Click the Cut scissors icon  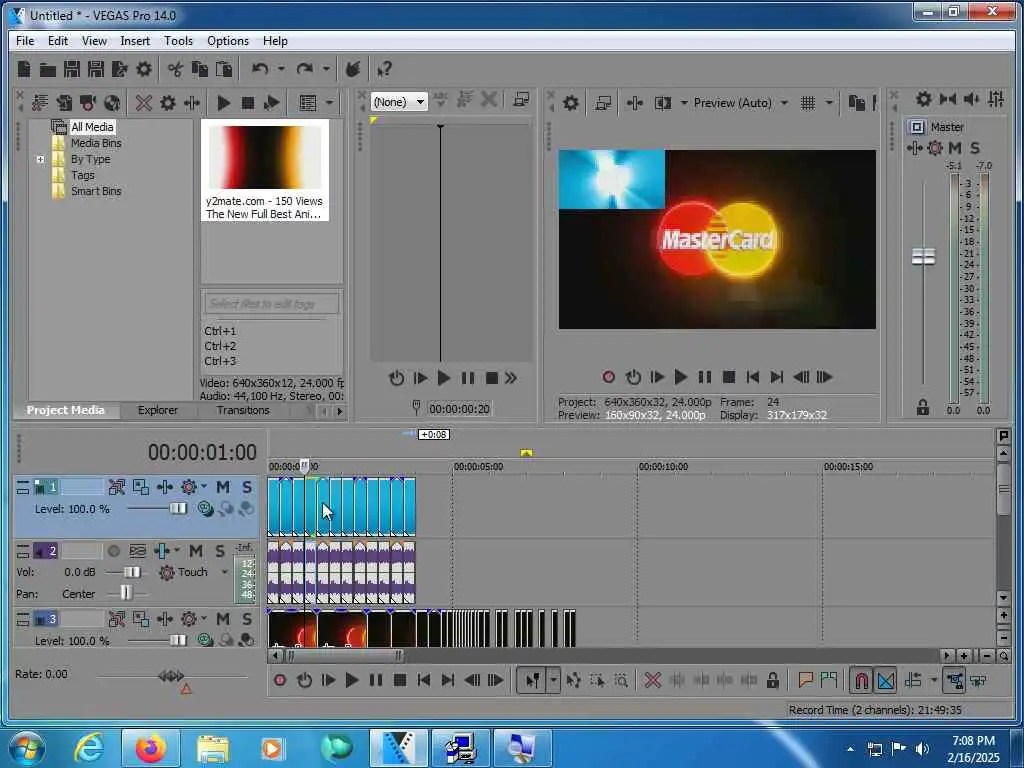tap(175, 69)
